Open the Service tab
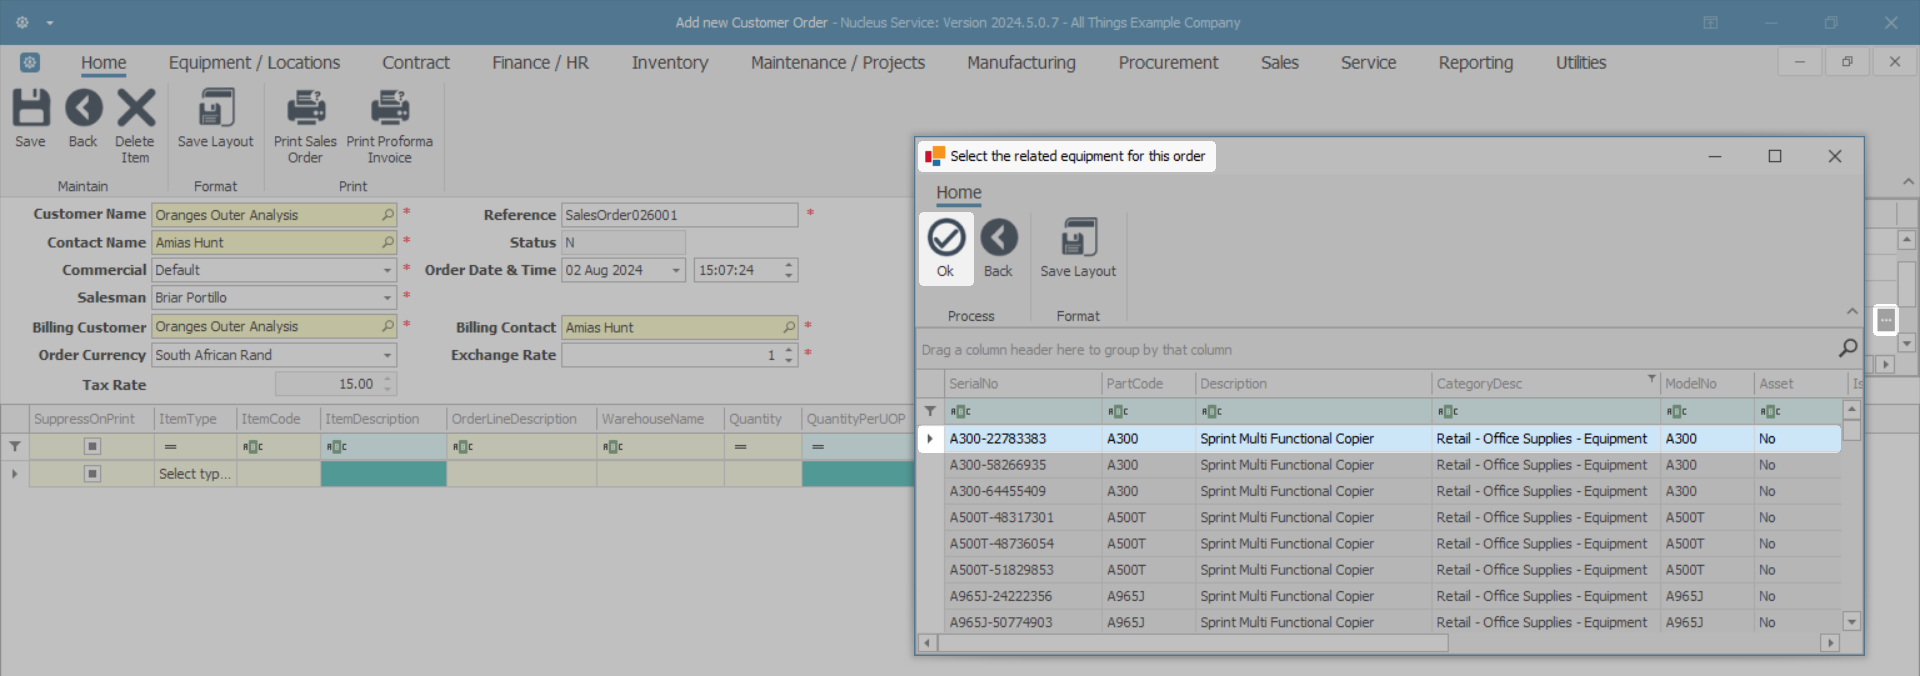 point(1368,62)
